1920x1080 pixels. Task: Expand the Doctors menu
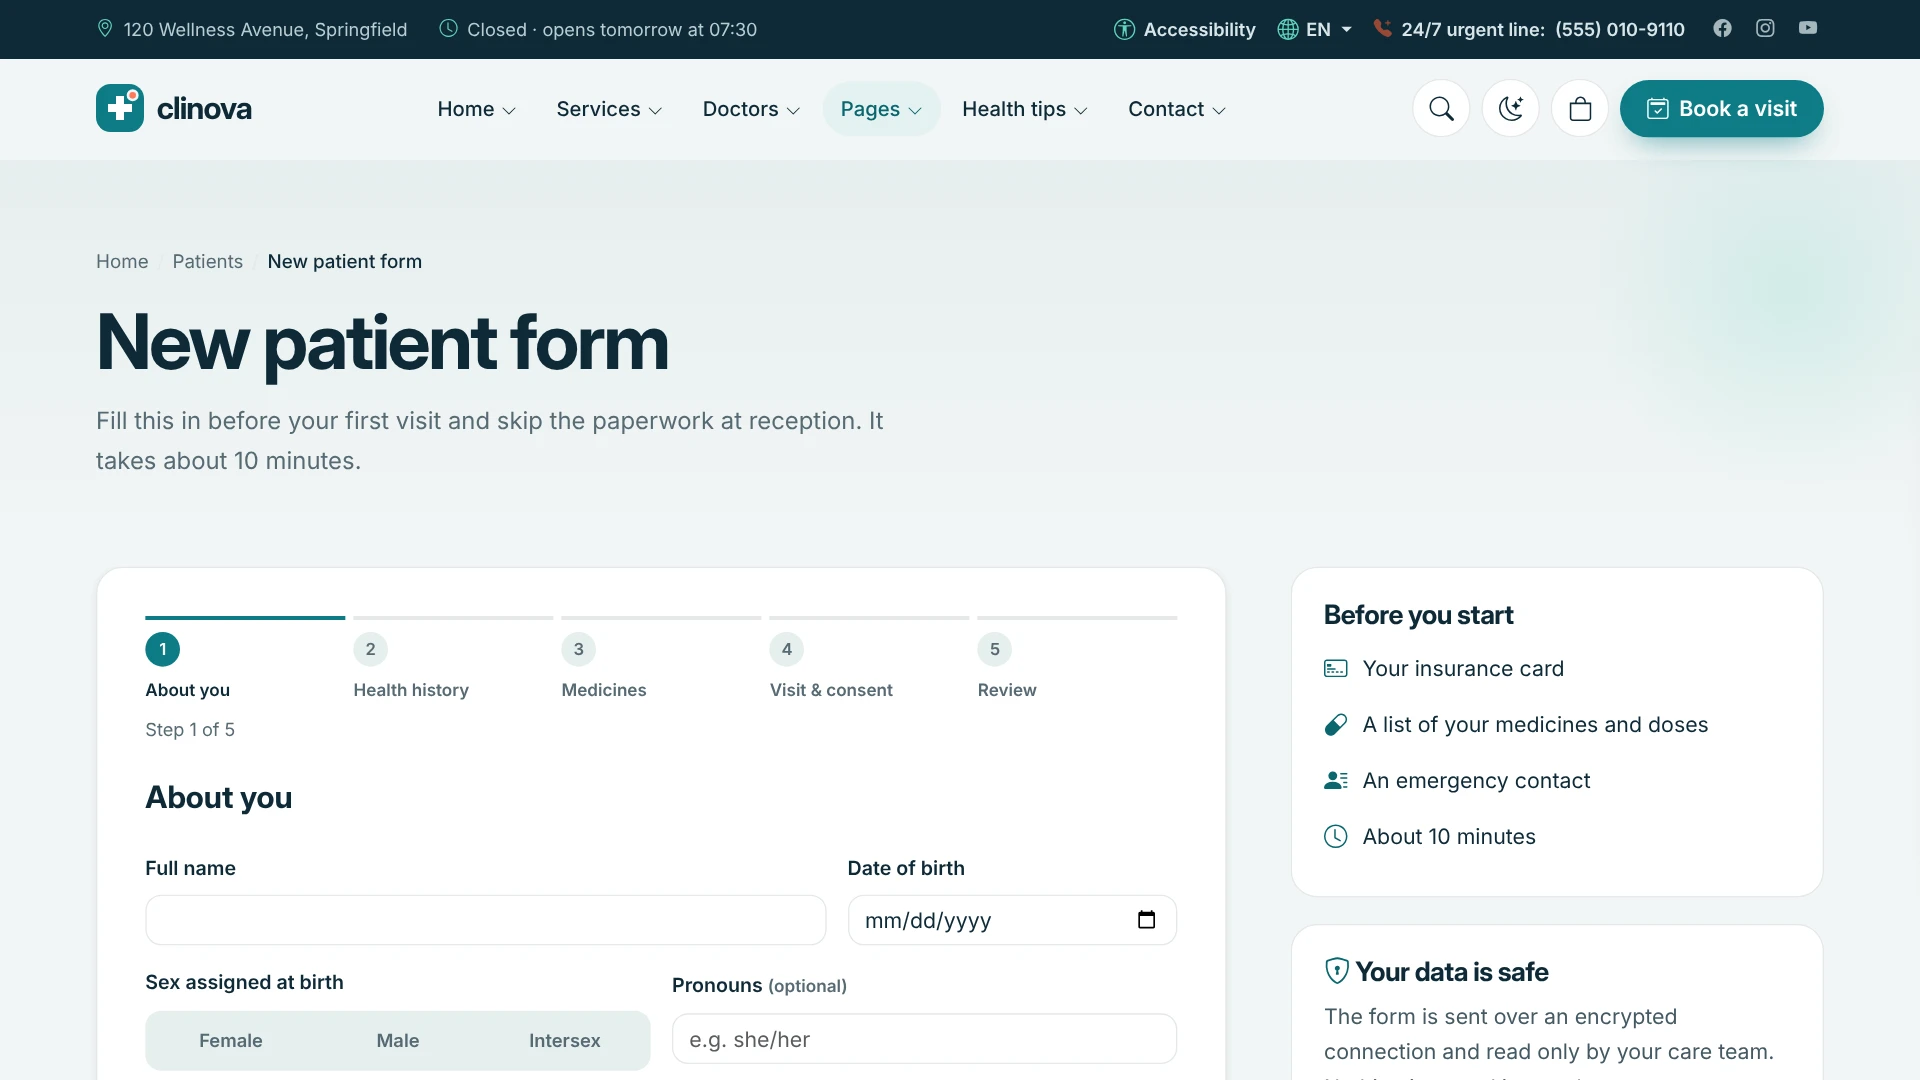pyautogui.click(x=751, y=109)
